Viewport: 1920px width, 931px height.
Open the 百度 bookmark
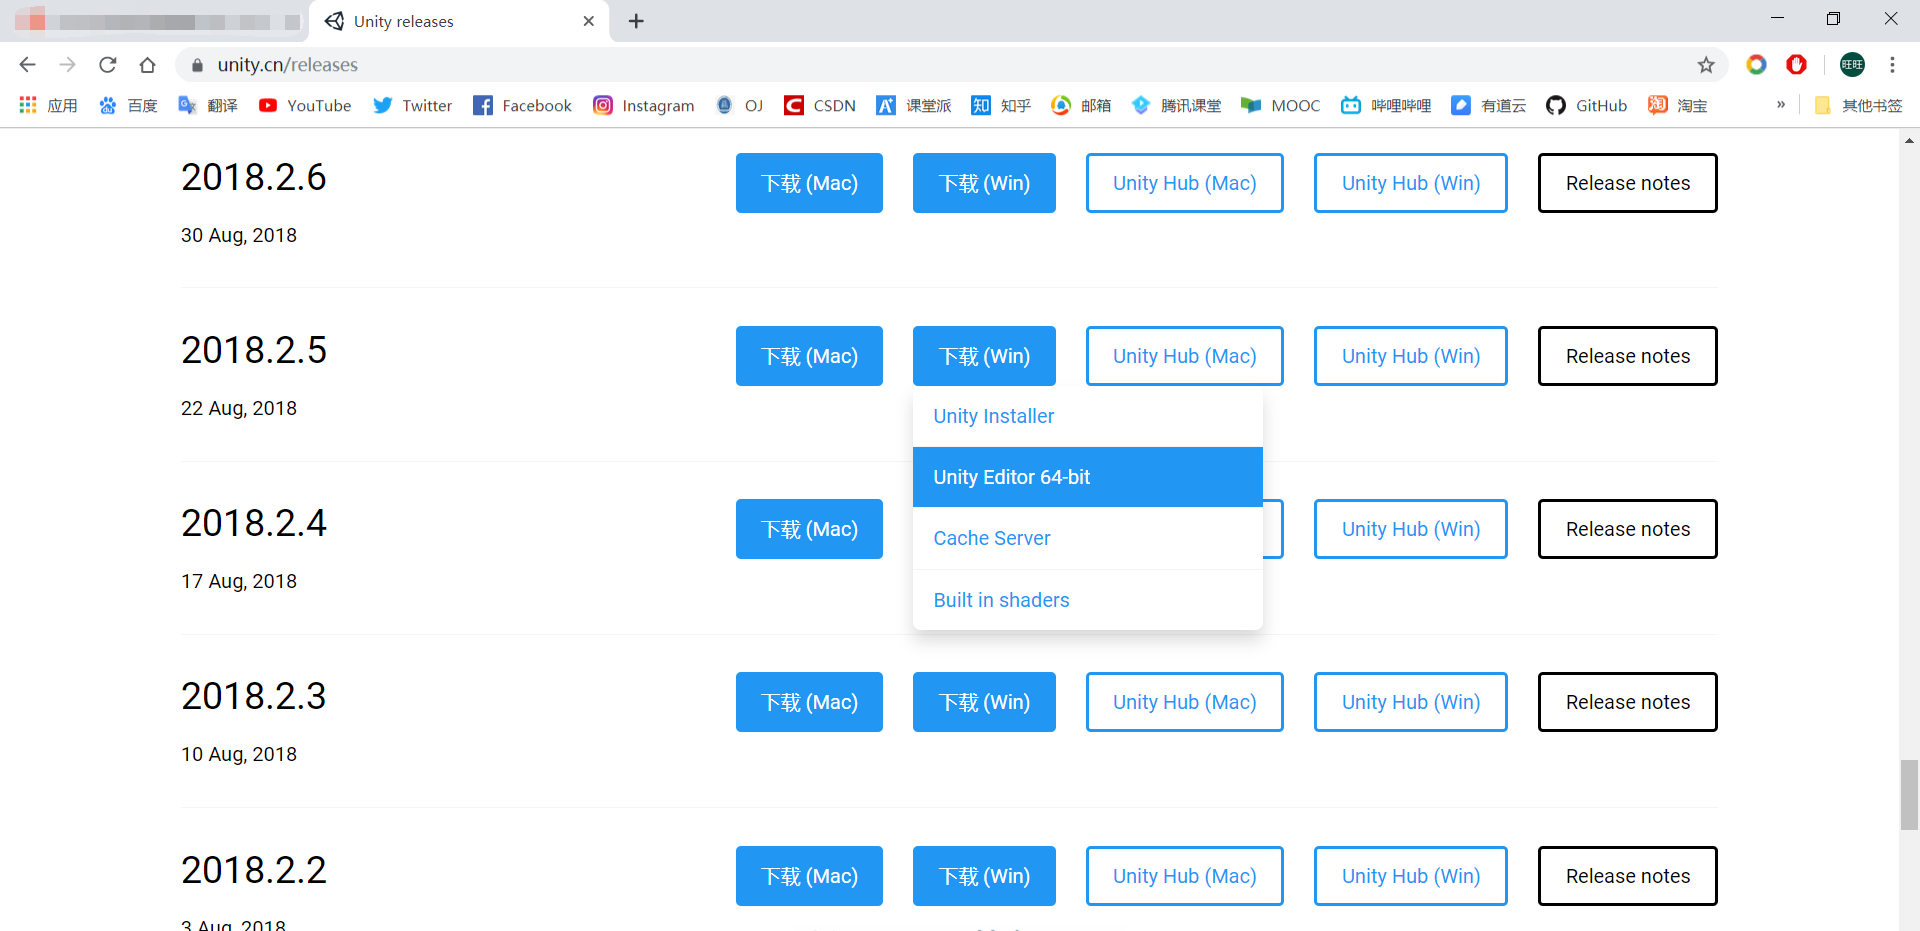point(128,105)
